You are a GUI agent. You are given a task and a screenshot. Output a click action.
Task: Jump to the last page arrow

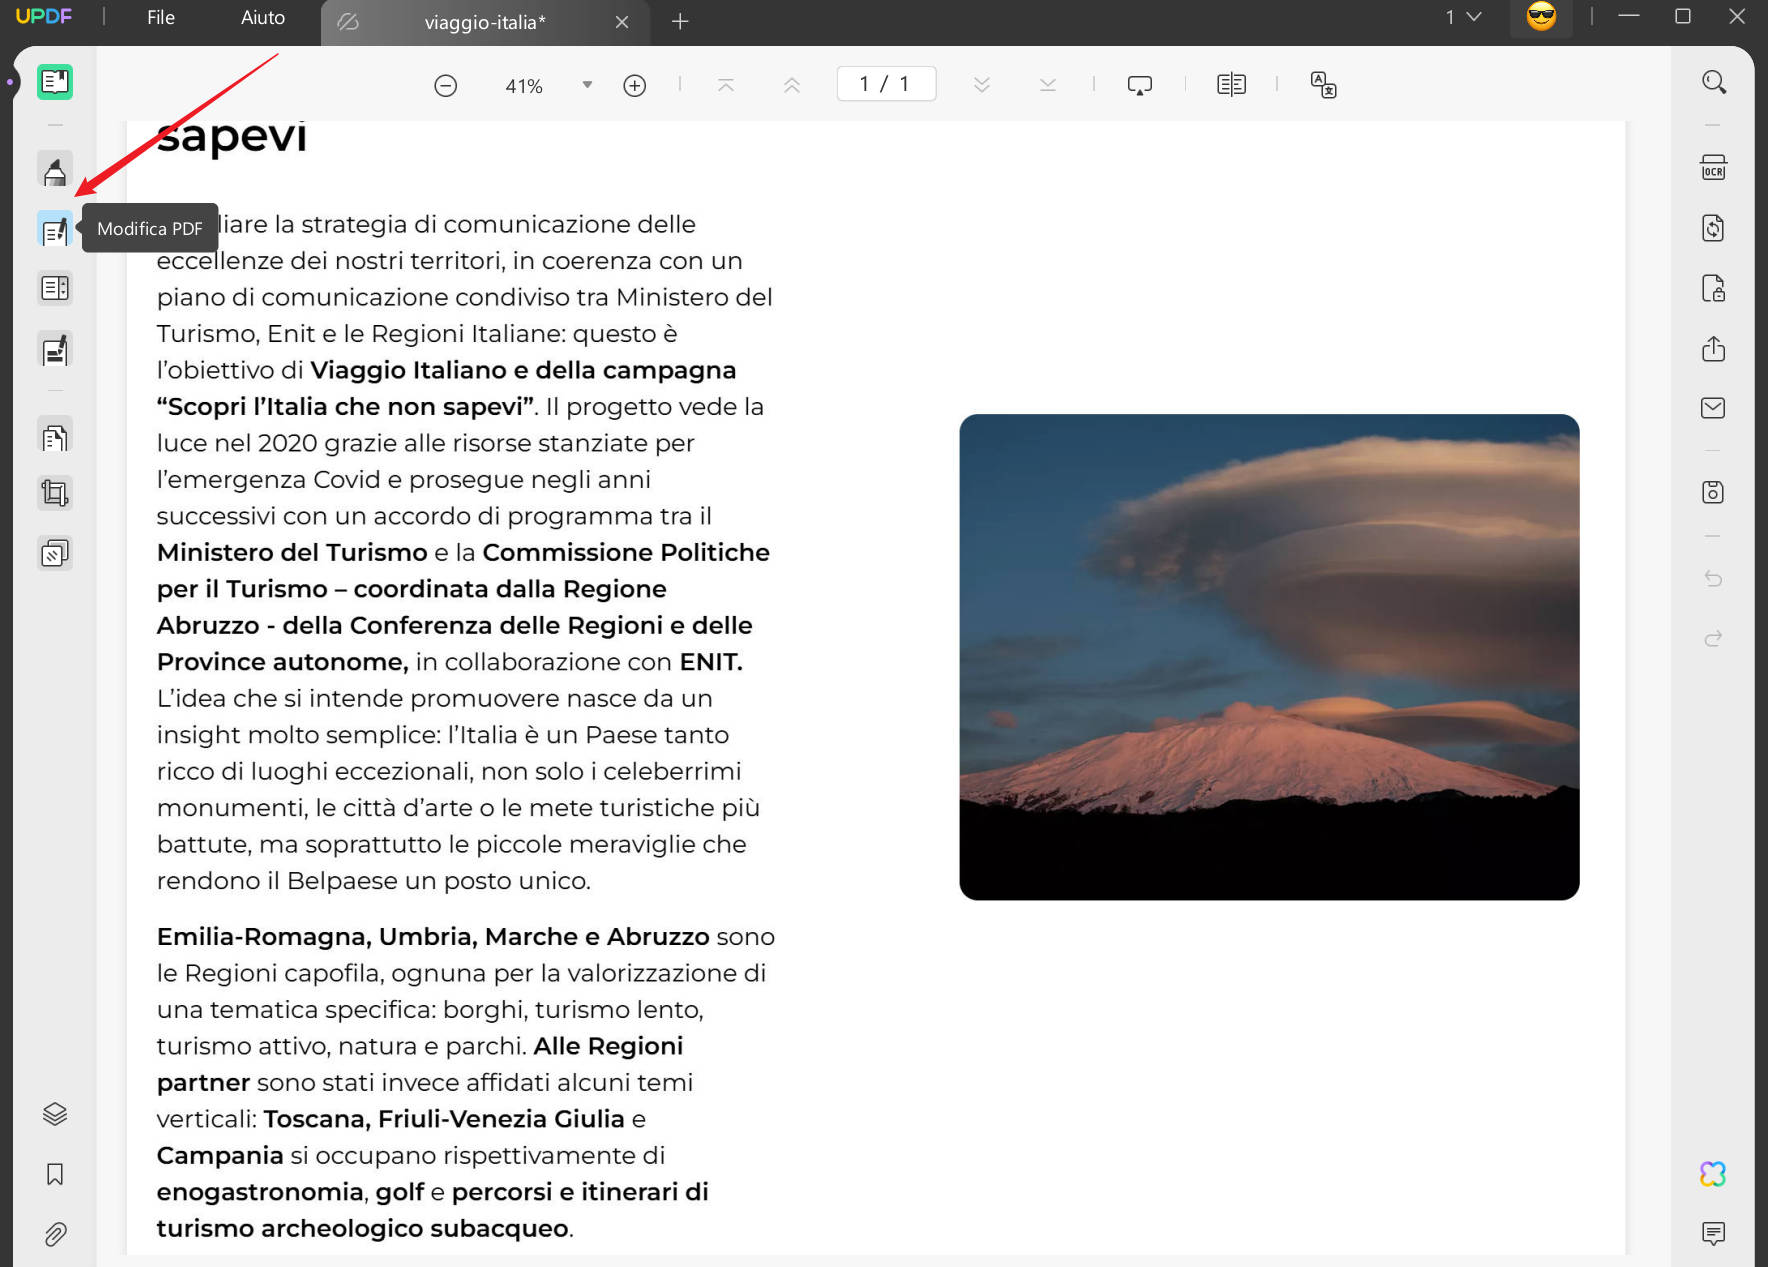[x=1048, y=86]
